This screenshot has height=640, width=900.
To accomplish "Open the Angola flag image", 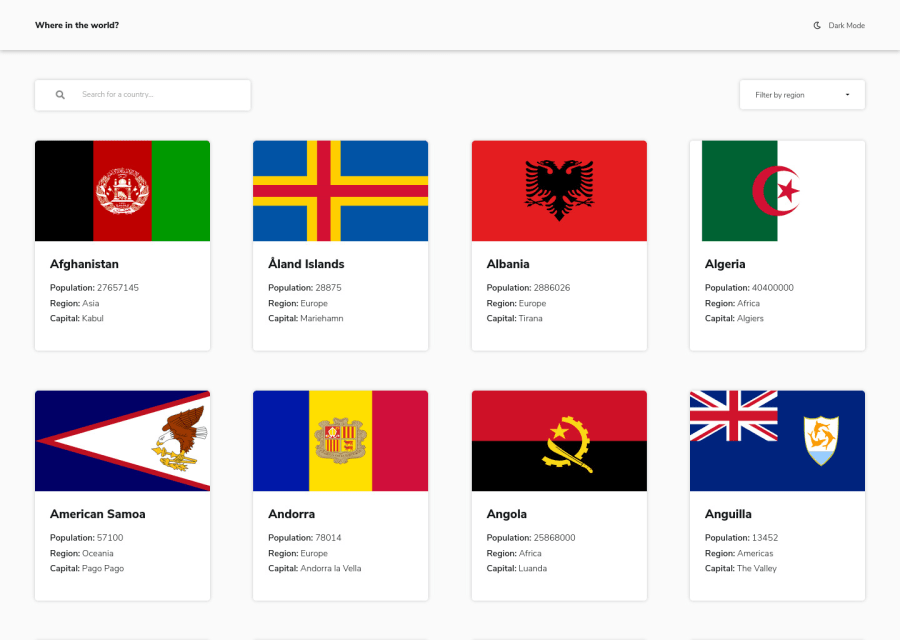I will click(559, 441).
